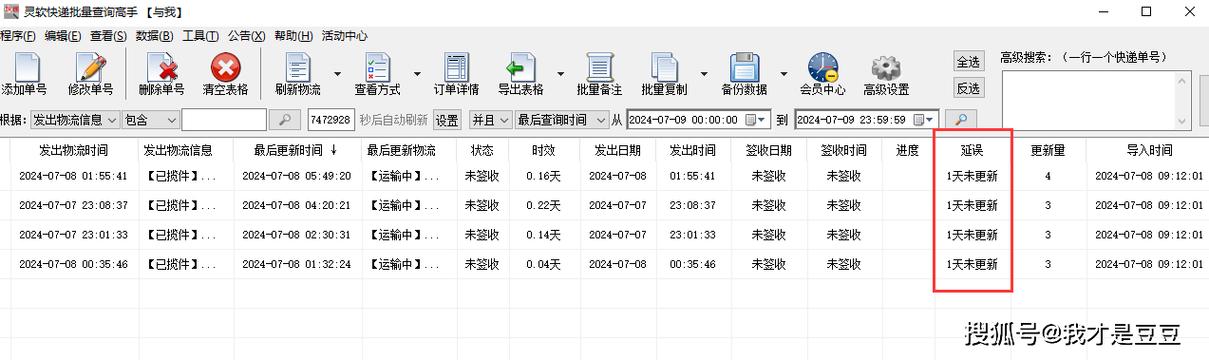Select cell 2024-07-07 23:01:33 in 发出物流时间

coord(74,235)
